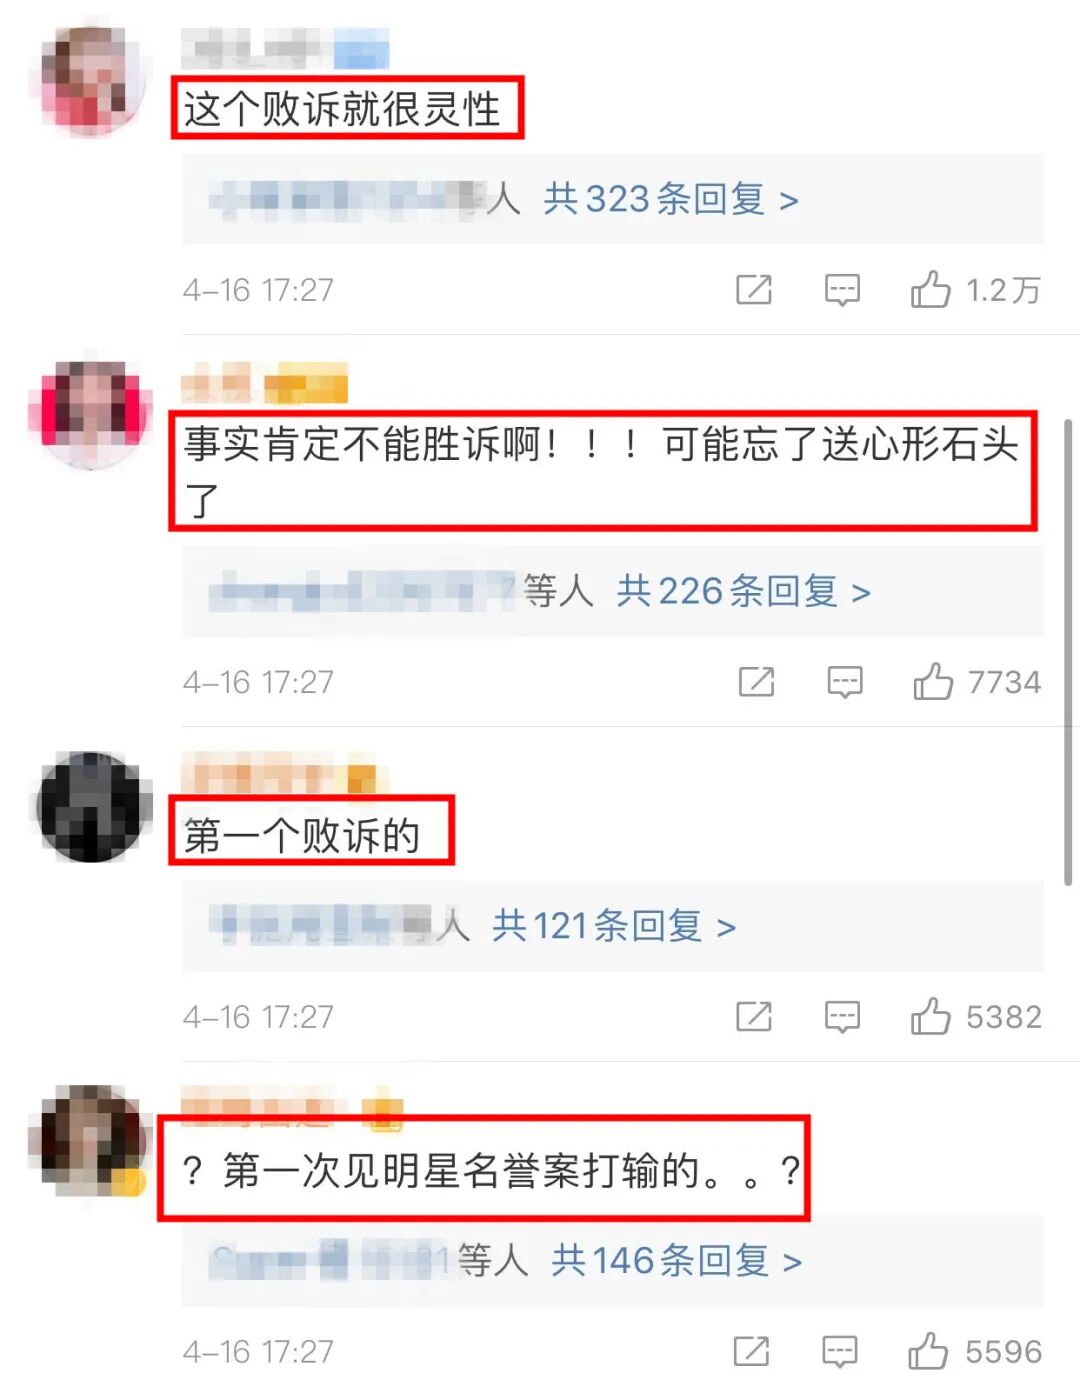
Task: Like the comment with 7734 likes
Action: pos(932,682)
